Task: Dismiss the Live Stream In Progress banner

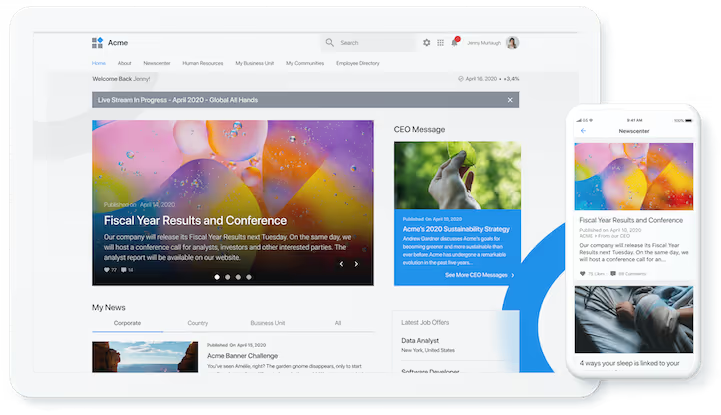Action: (x=509, y=100)
